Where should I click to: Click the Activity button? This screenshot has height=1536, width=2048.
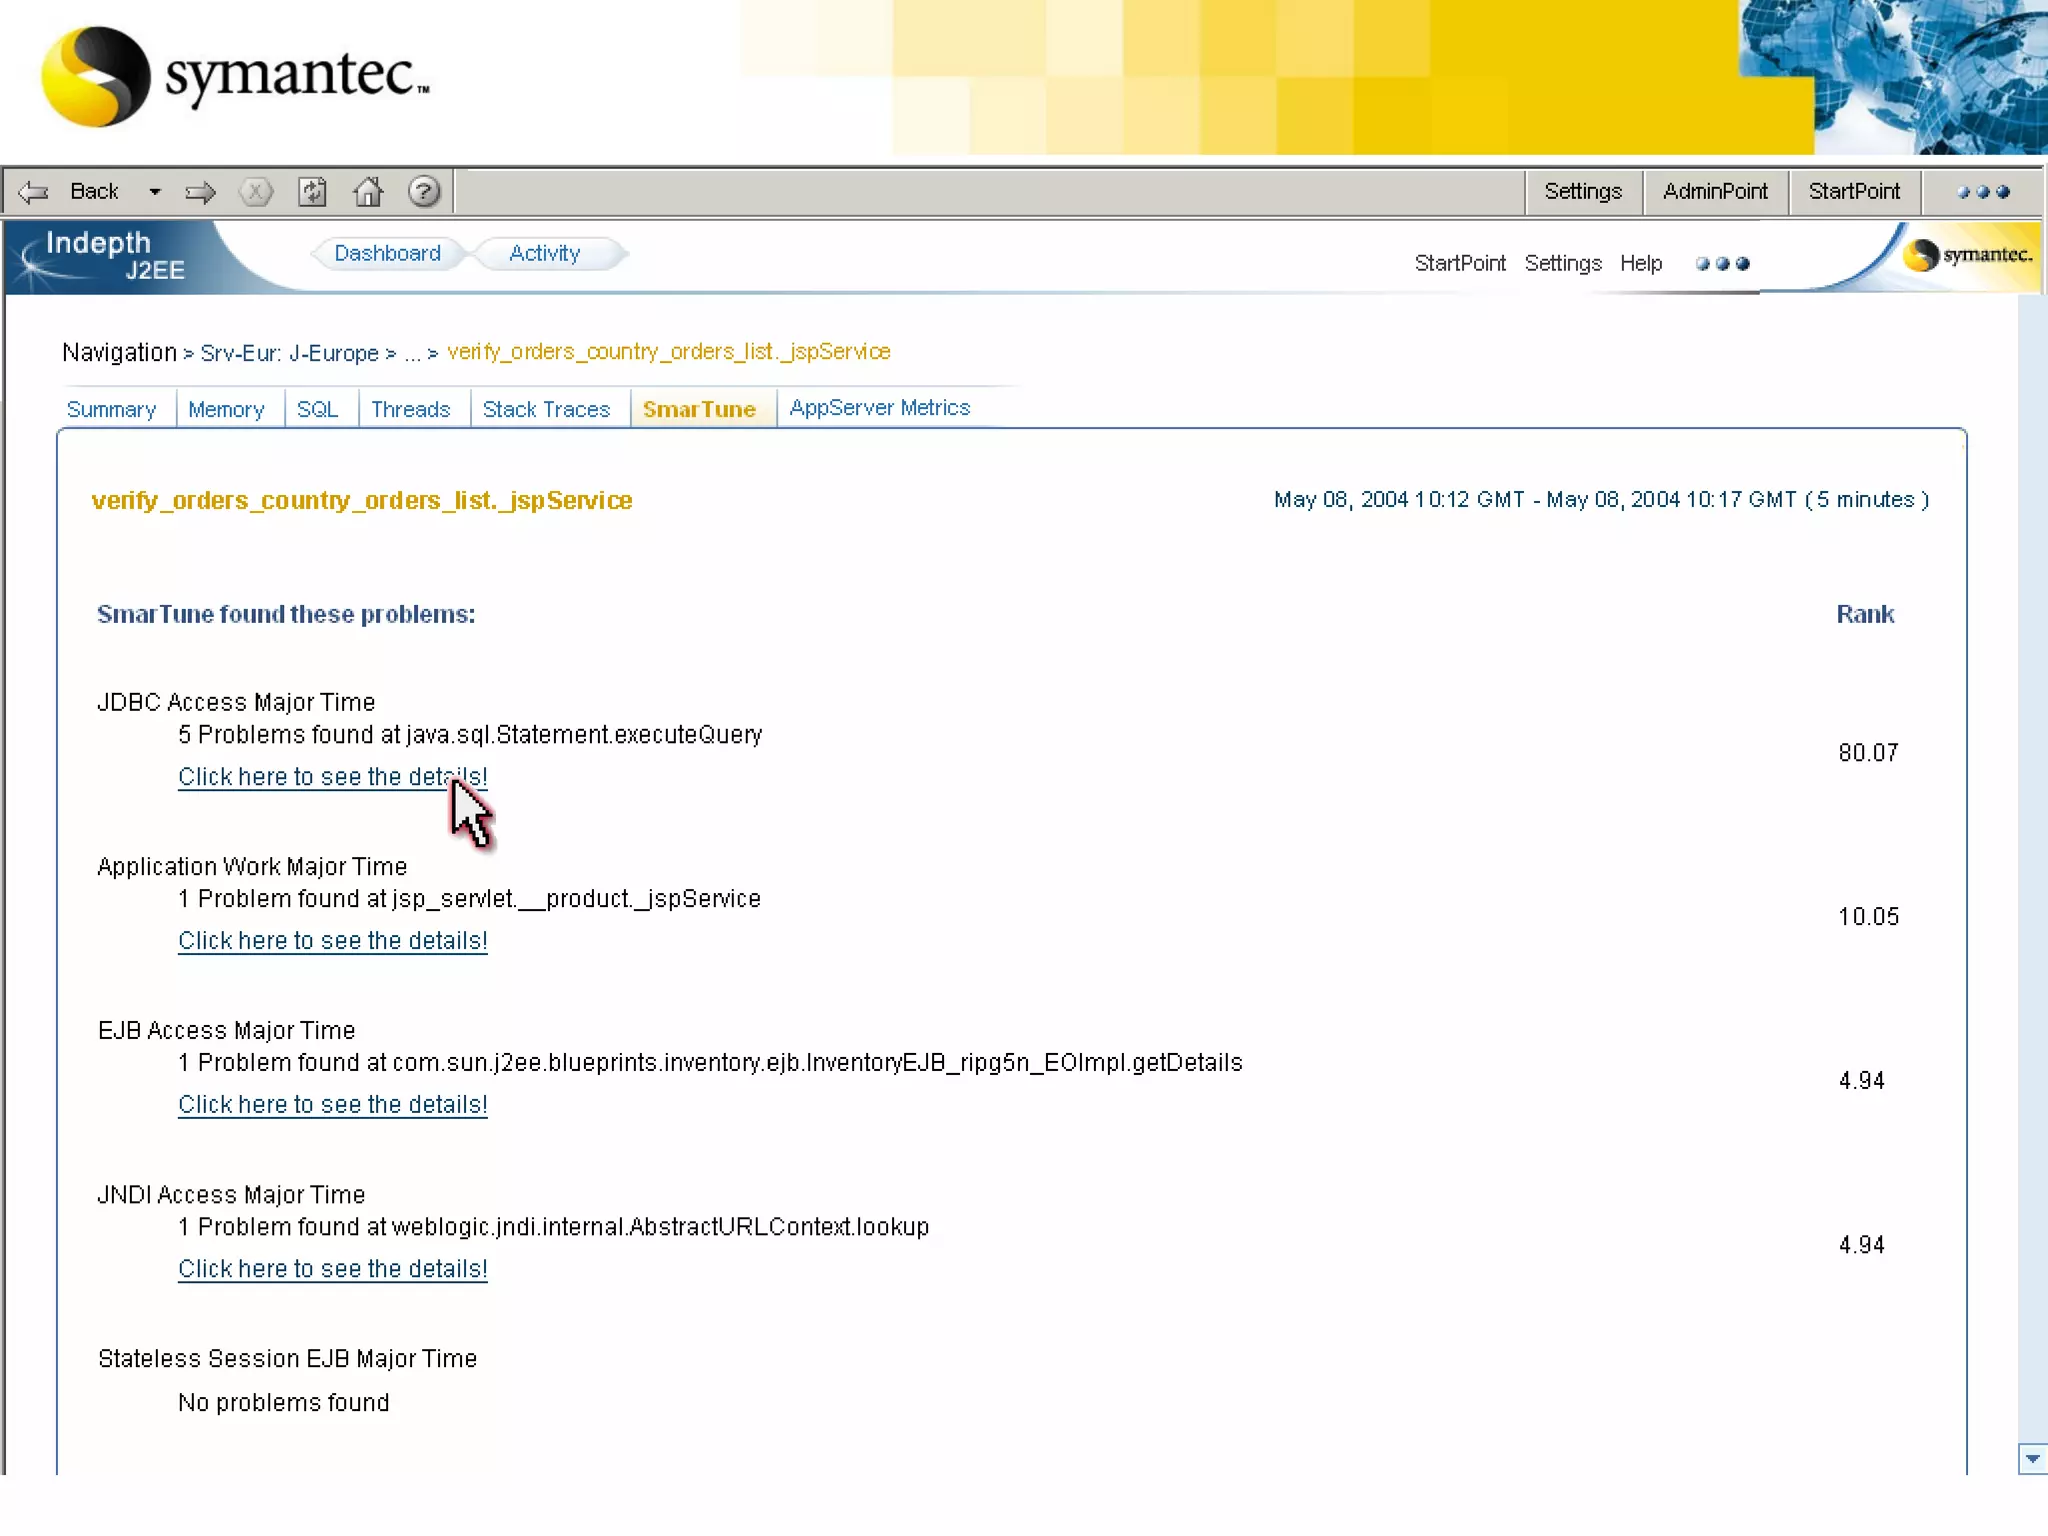[544, 254]
